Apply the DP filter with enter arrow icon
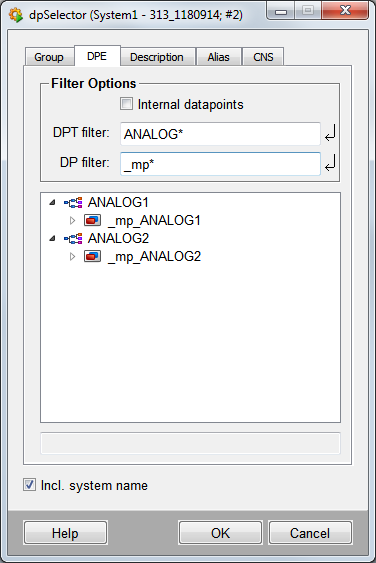Viewport: 376px width, 563px height. pos(330,163)
